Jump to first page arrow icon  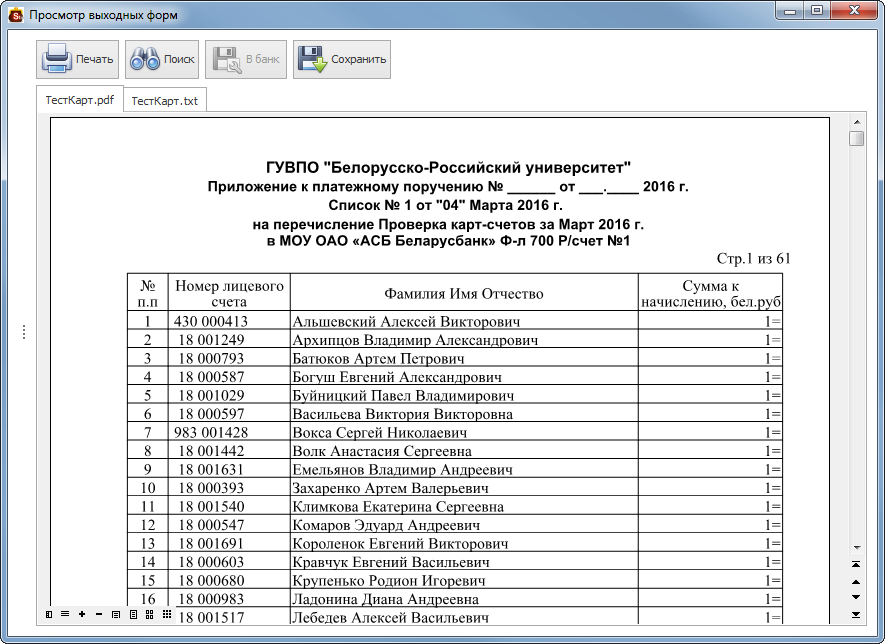click(x=856, y=564)
